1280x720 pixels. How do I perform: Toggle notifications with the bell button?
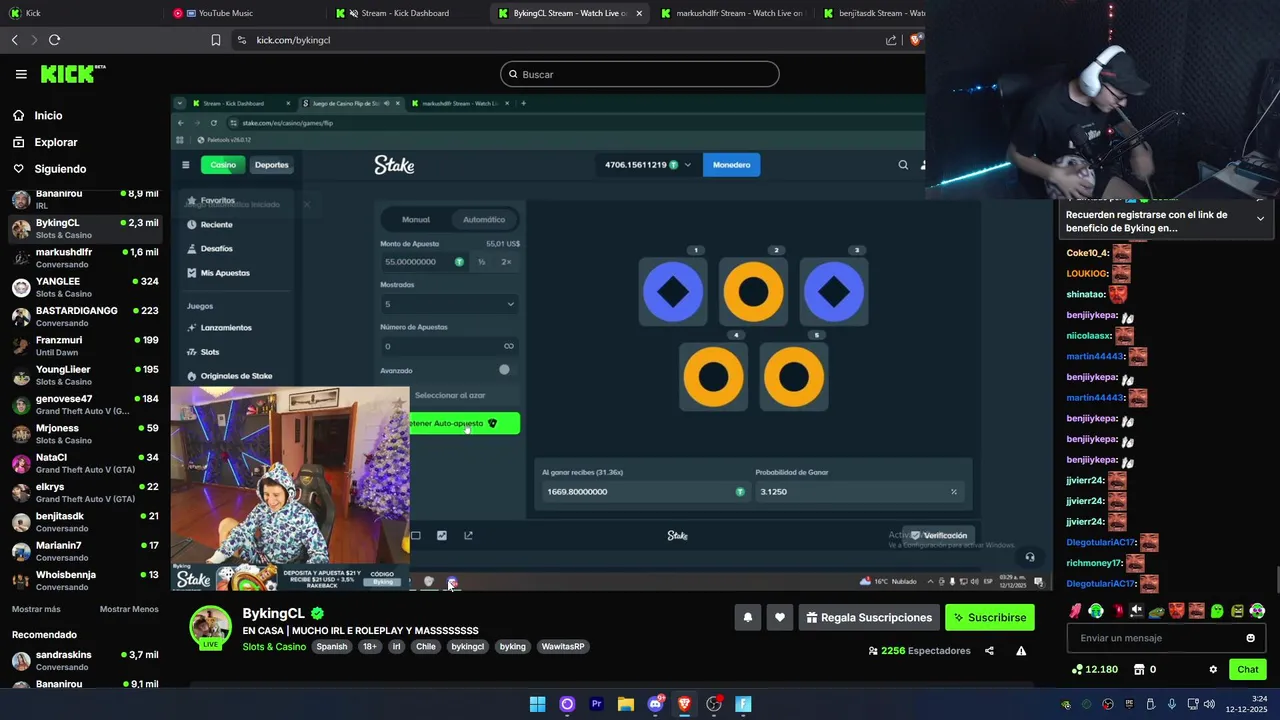point(747,618)
